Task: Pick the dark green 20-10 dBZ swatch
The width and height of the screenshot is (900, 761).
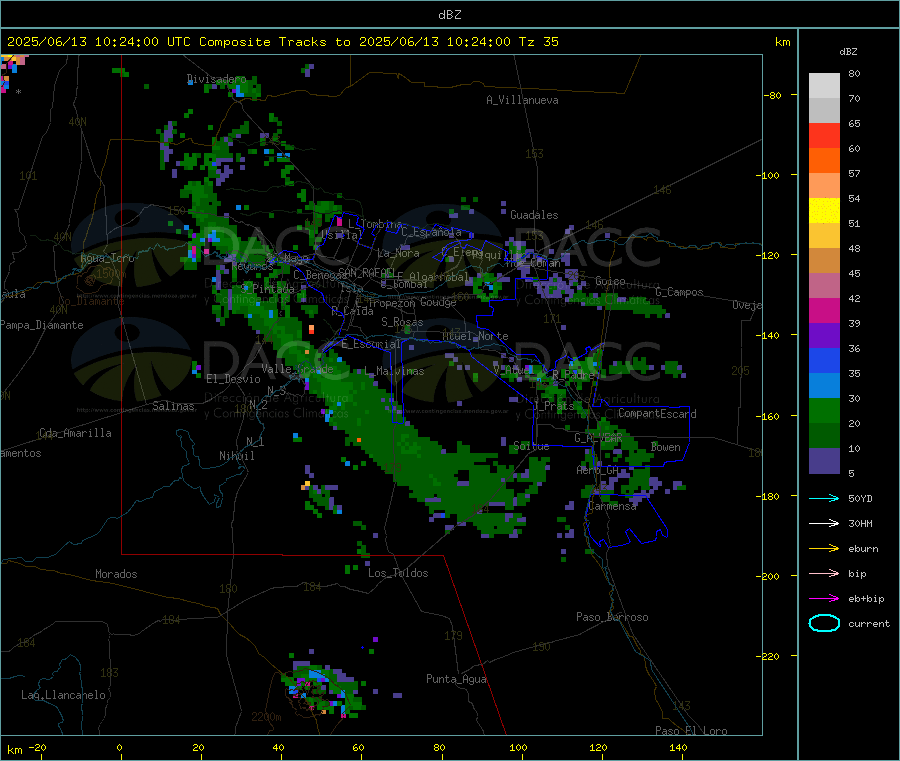Action: click(x=824, y=436)
